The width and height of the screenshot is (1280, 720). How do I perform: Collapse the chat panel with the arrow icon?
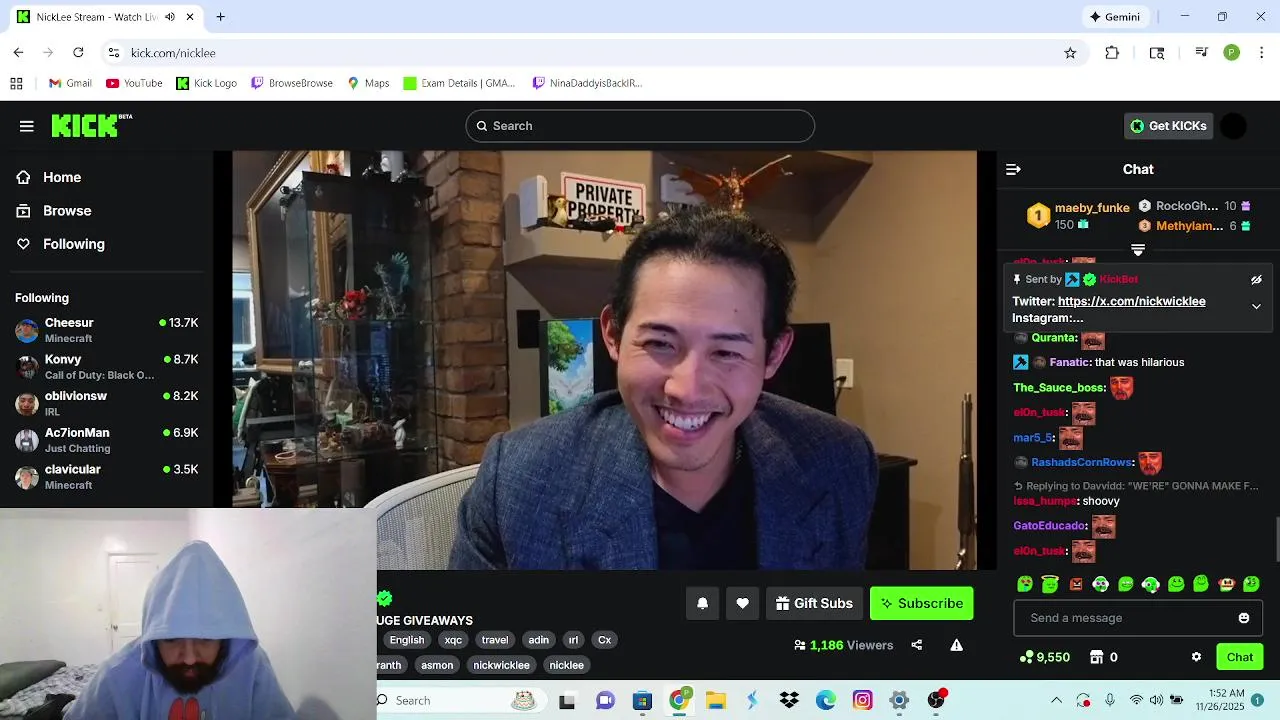pos(1013,169)
